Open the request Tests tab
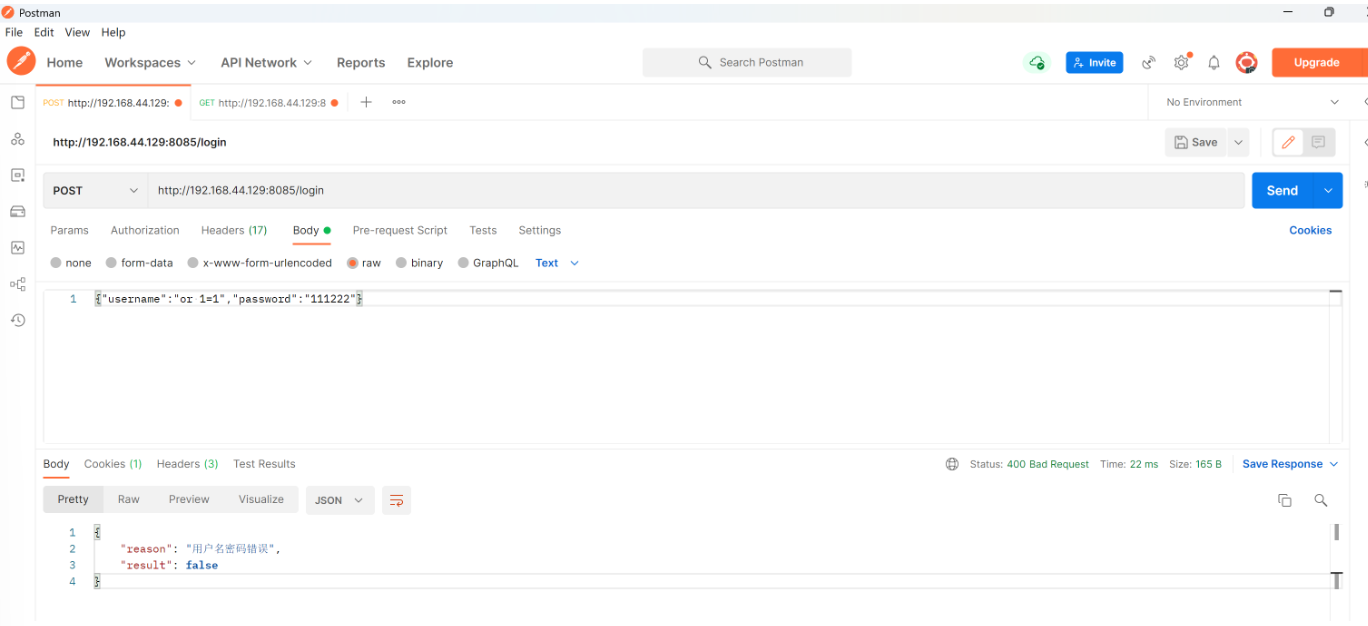Screen dimensions: 1368x626 (483, 230)
